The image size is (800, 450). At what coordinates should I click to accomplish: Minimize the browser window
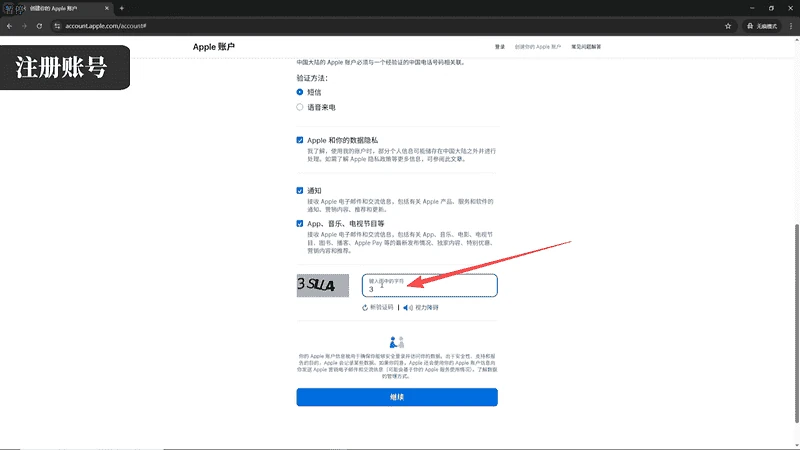click(752, 8)
